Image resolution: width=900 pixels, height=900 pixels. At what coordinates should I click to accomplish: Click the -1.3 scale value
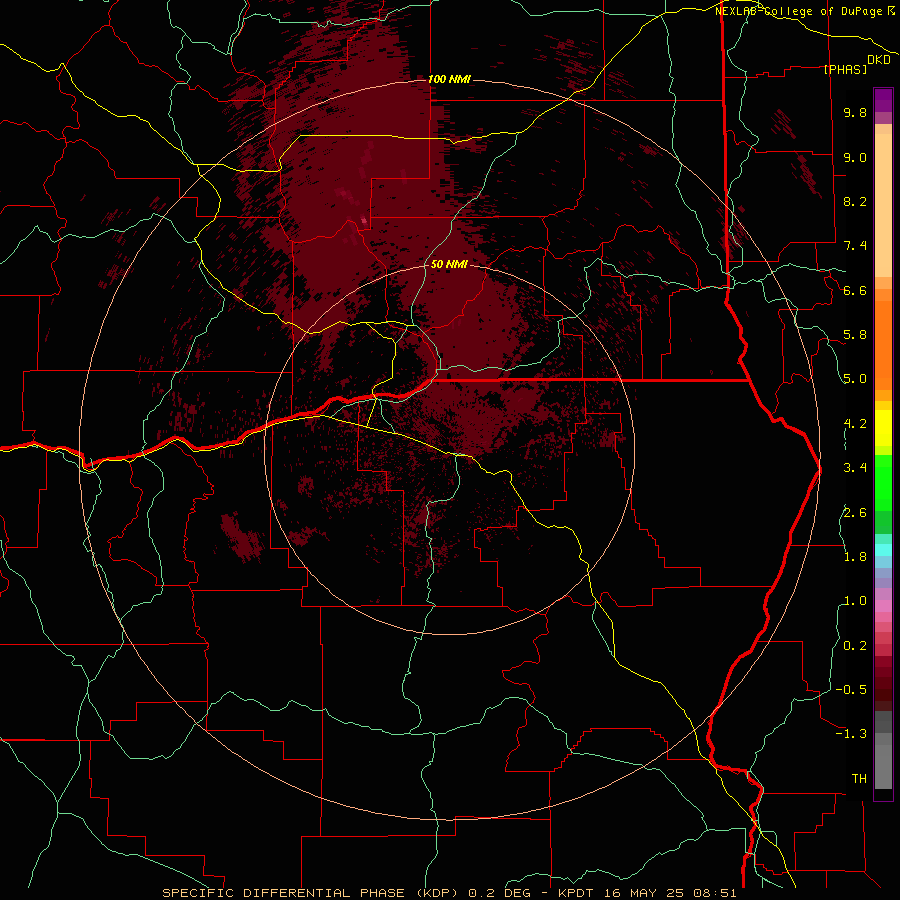tap(851, 734)
